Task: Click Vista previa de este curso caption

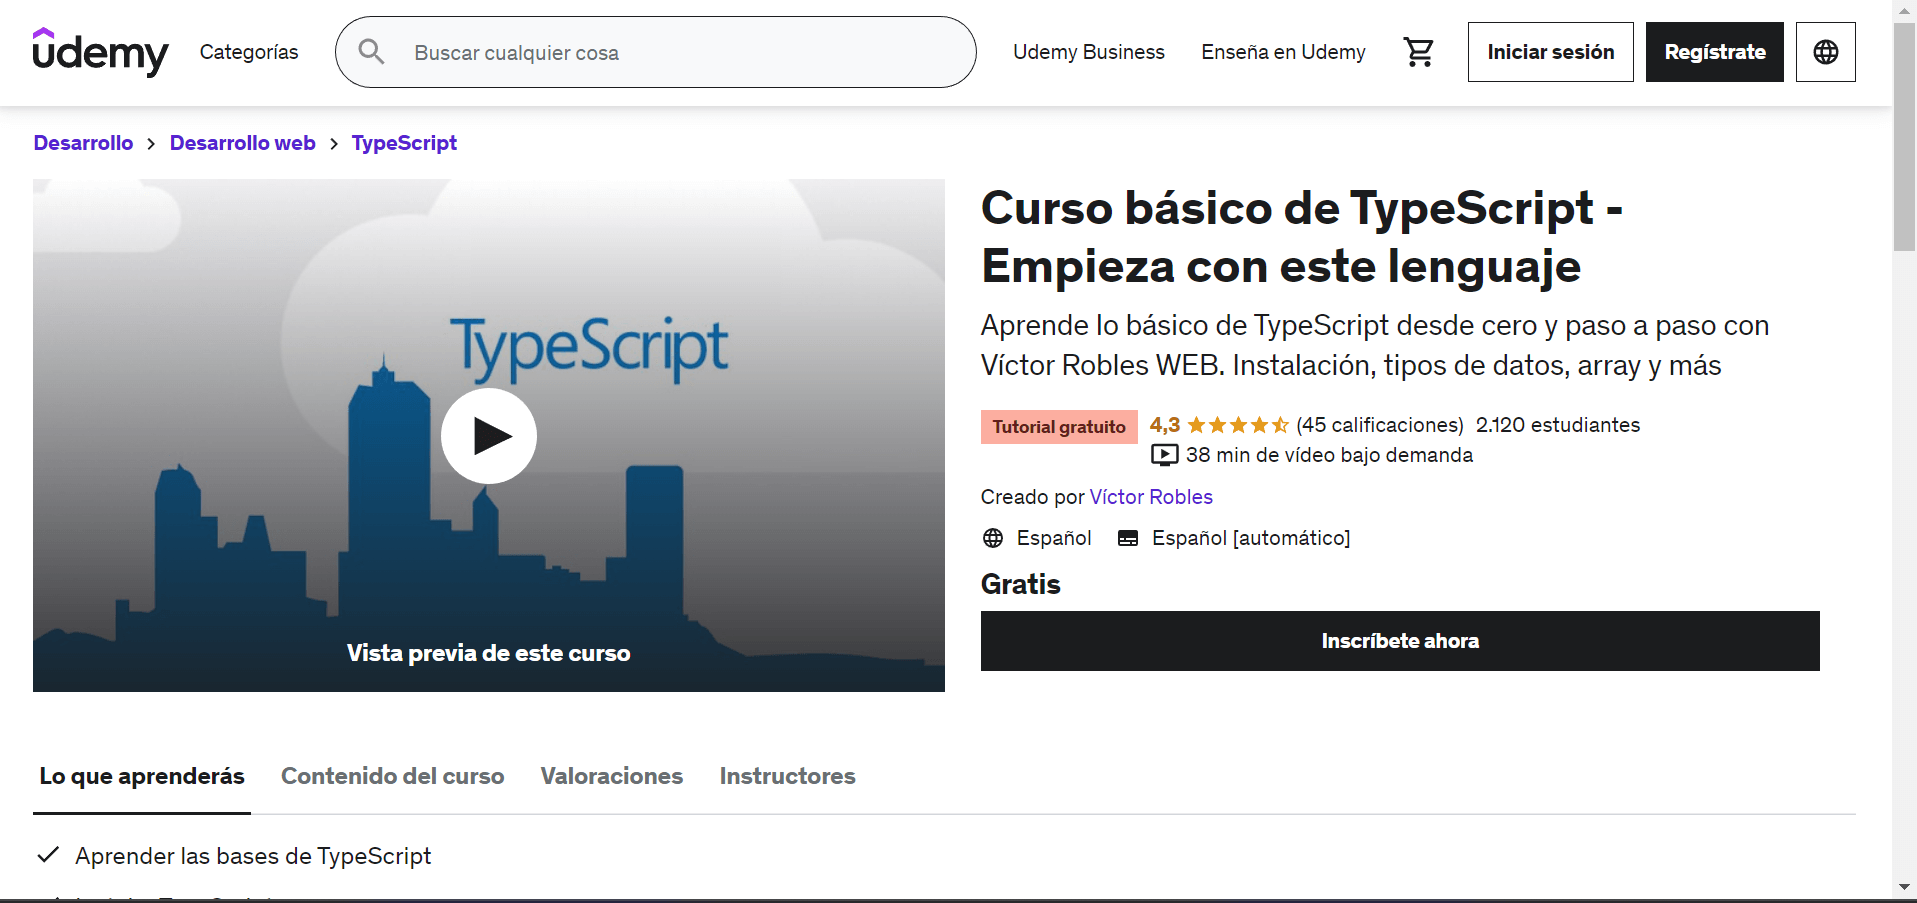Action: pos(489,653)
